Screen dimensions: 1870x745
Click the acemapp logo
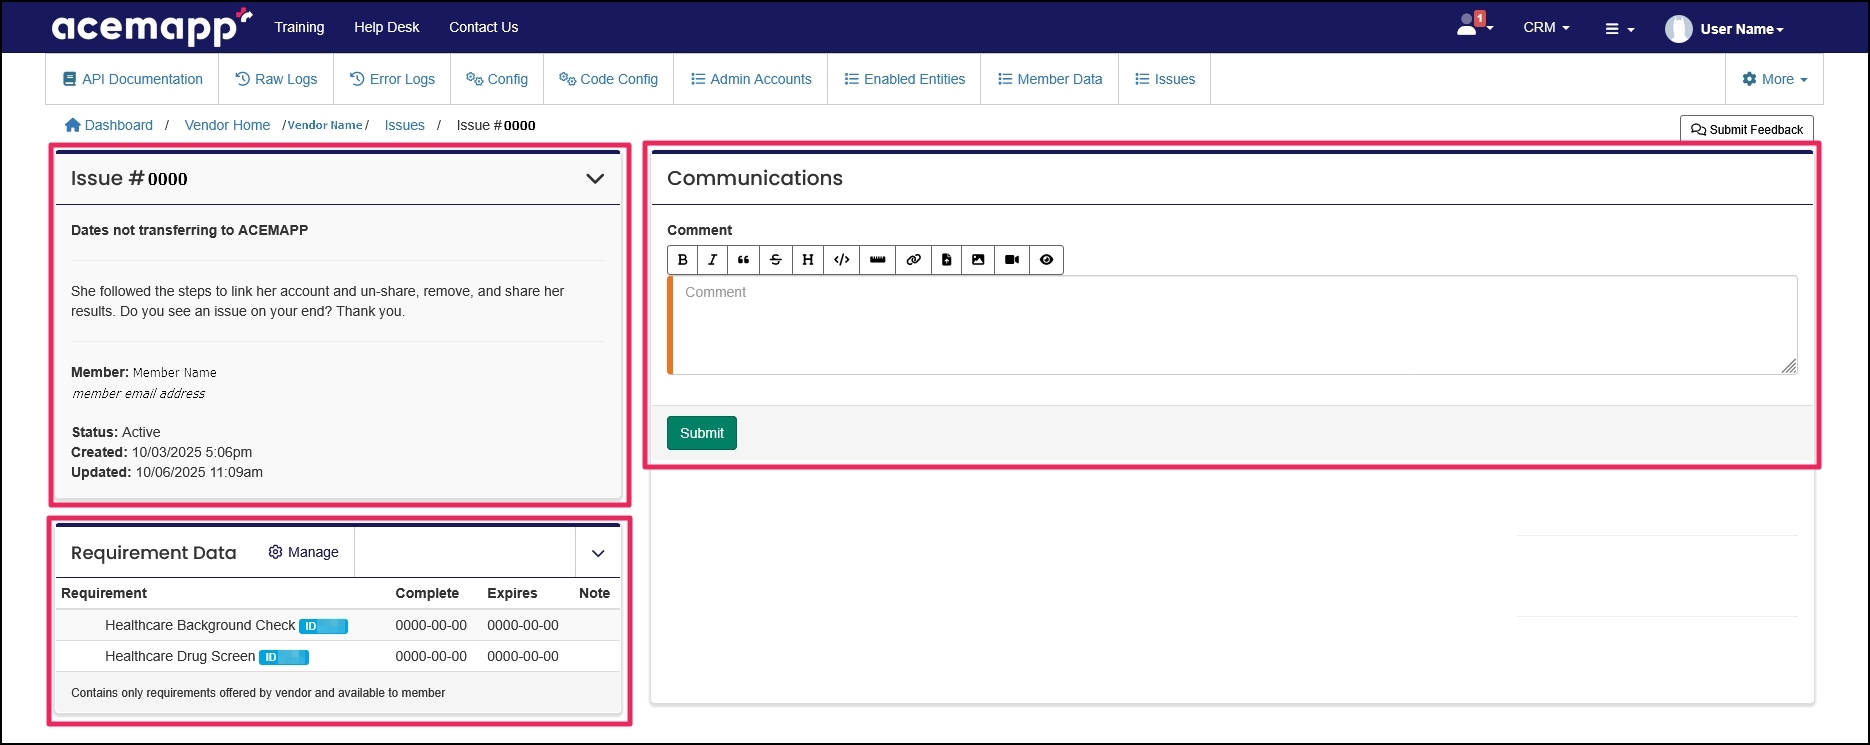coord(151,27)
